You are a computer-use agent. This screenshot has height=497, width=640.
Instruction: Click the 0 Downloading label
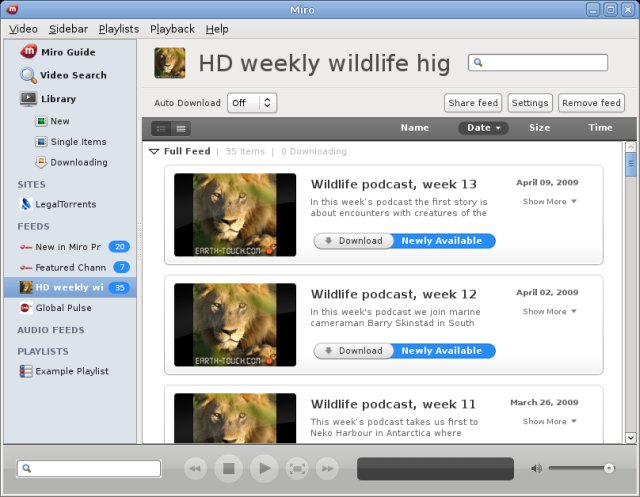tap(313, 151)
